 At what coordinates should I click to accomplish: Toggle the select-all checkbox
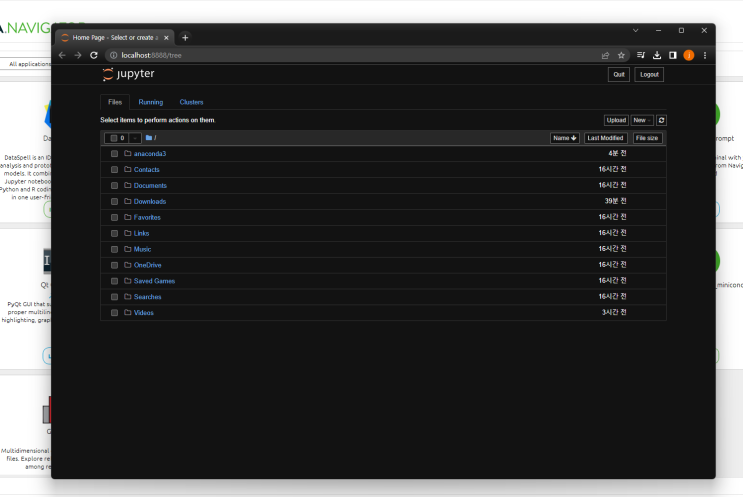114,138
